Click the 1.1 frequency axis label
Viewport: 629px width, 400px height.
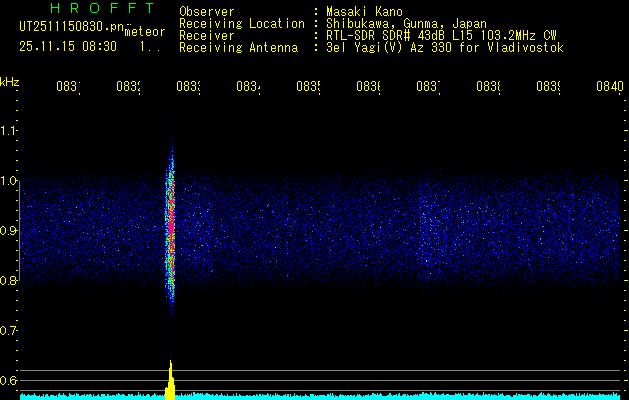click(9, 131)
